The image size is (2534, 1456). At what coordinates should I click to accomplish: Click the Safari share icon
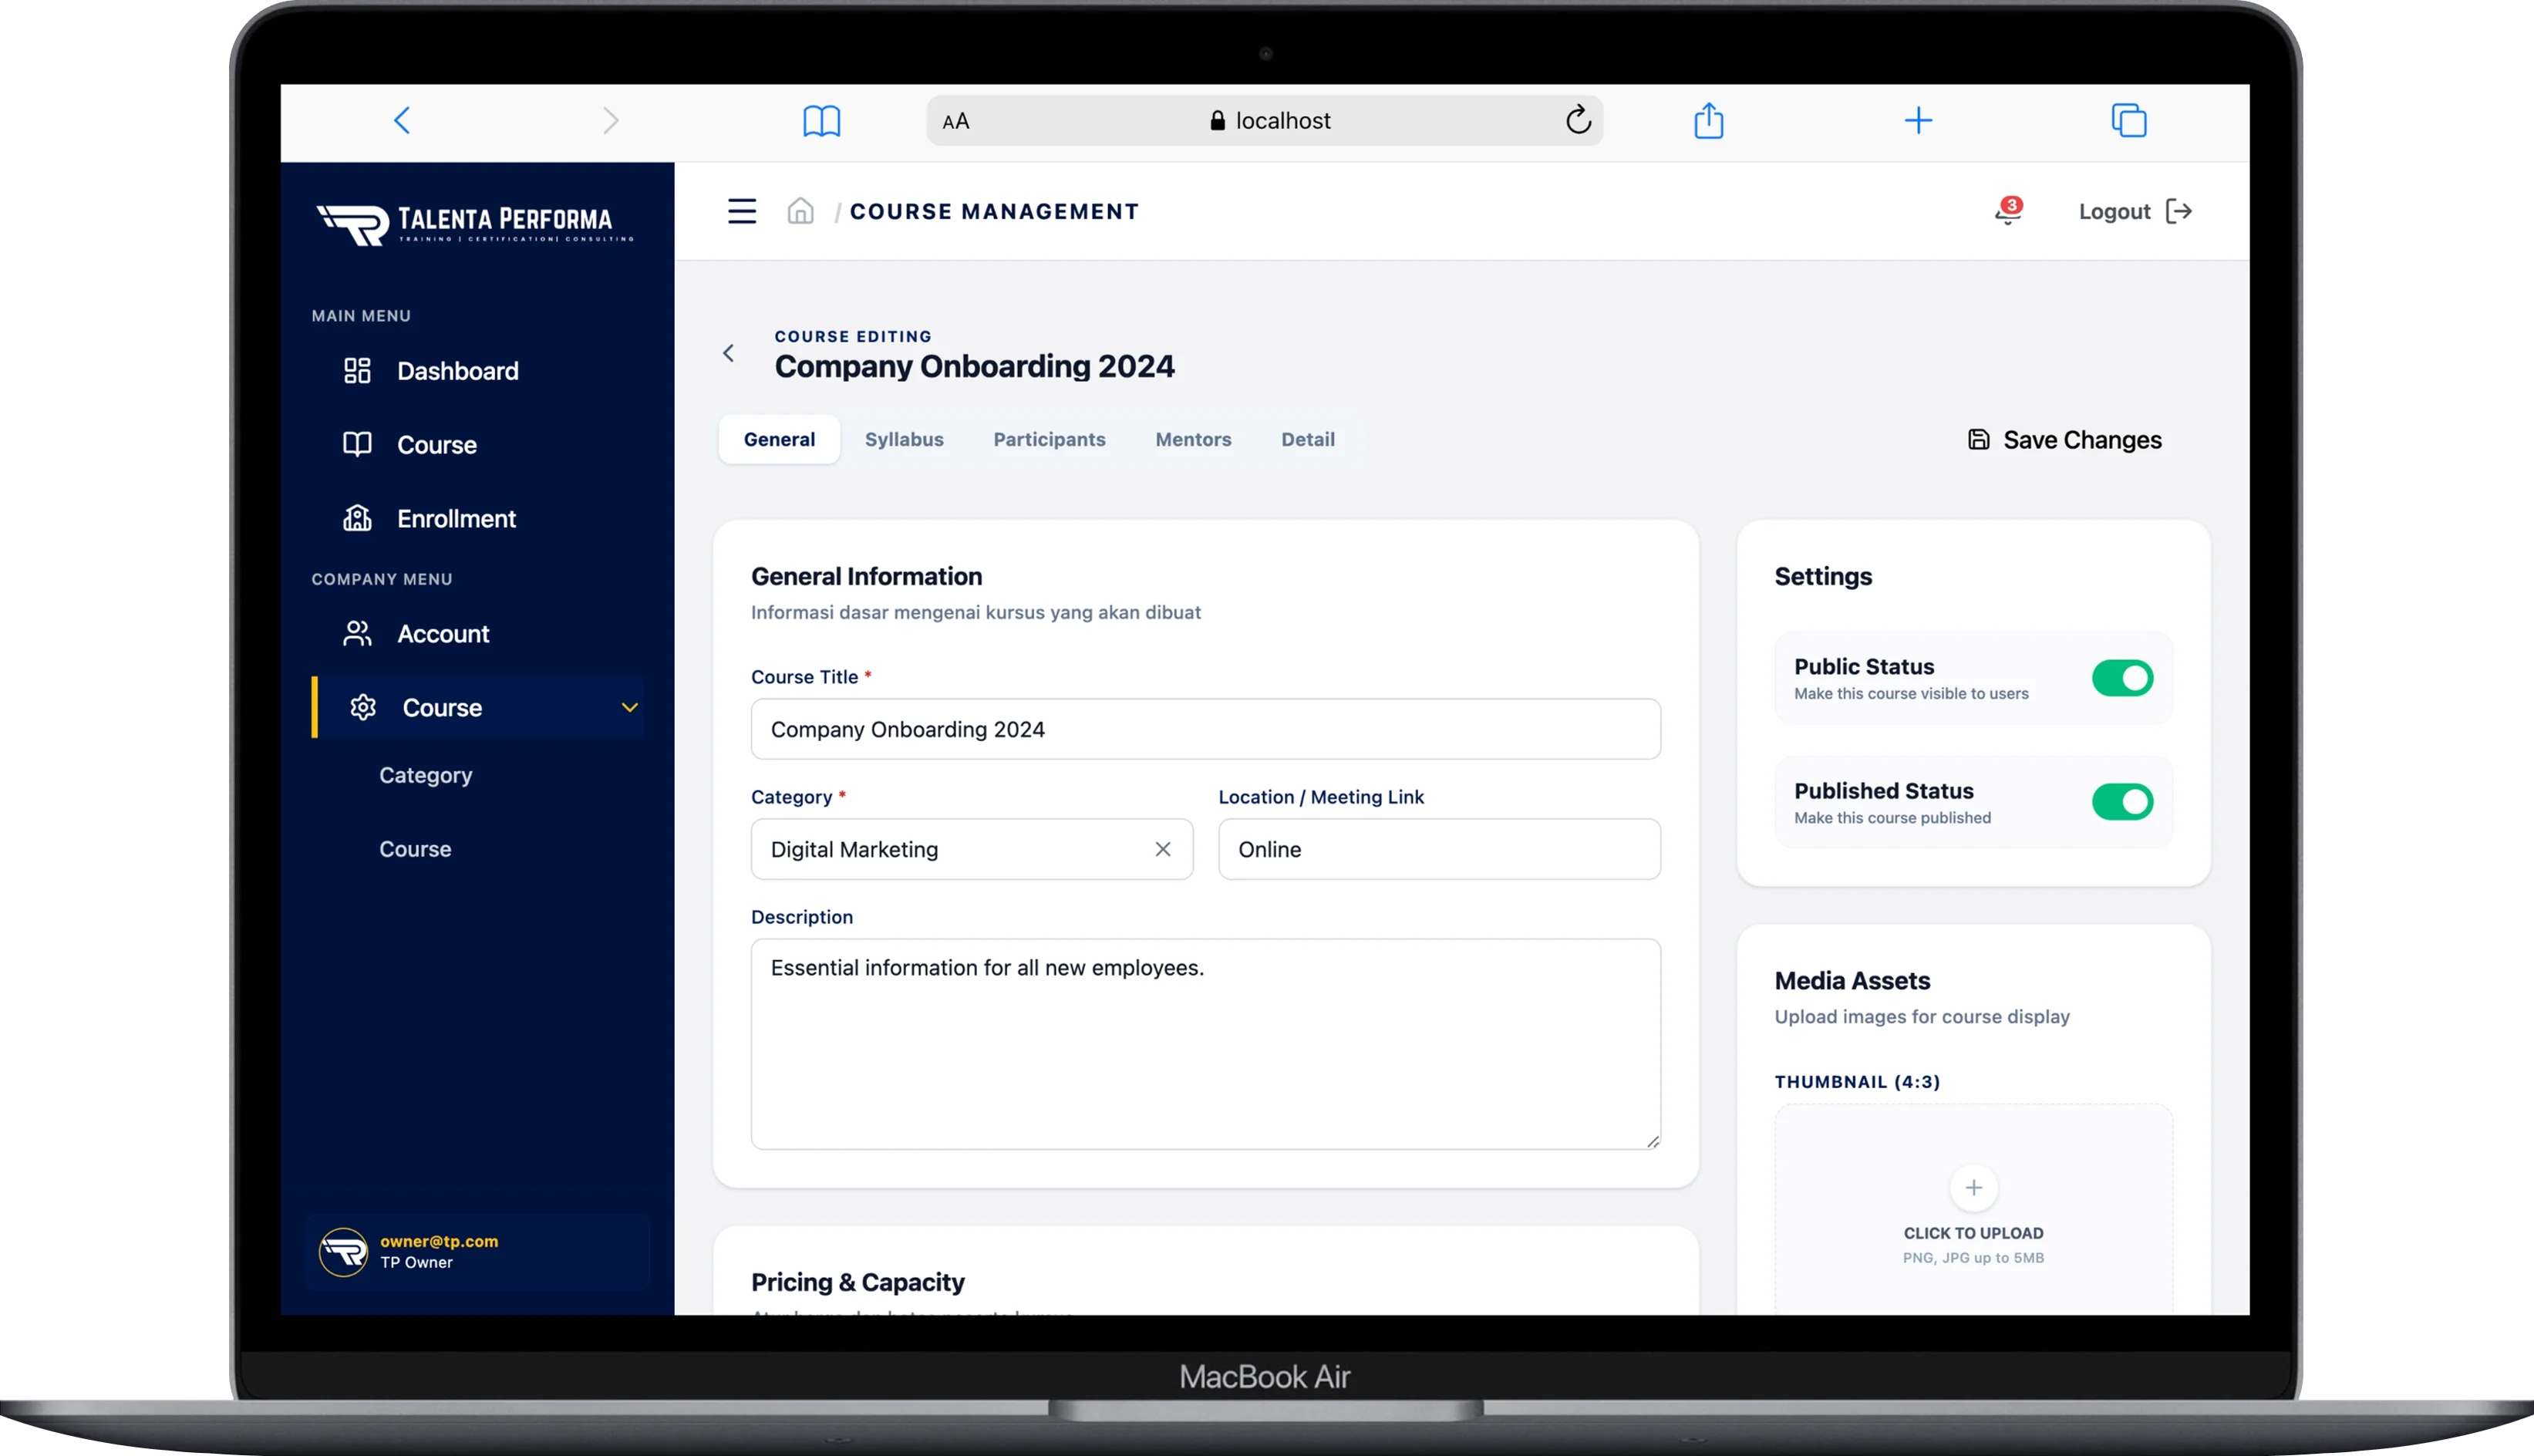point(1708,121)
